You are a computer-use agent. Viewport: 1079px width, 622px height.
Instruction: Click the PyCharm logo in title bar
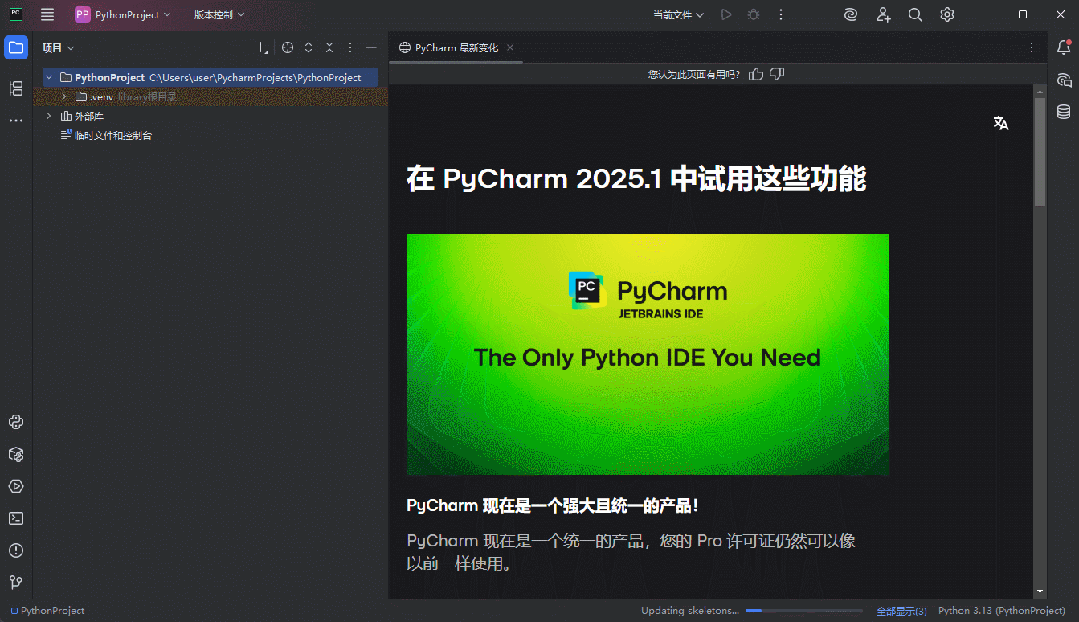coord(15,14)
